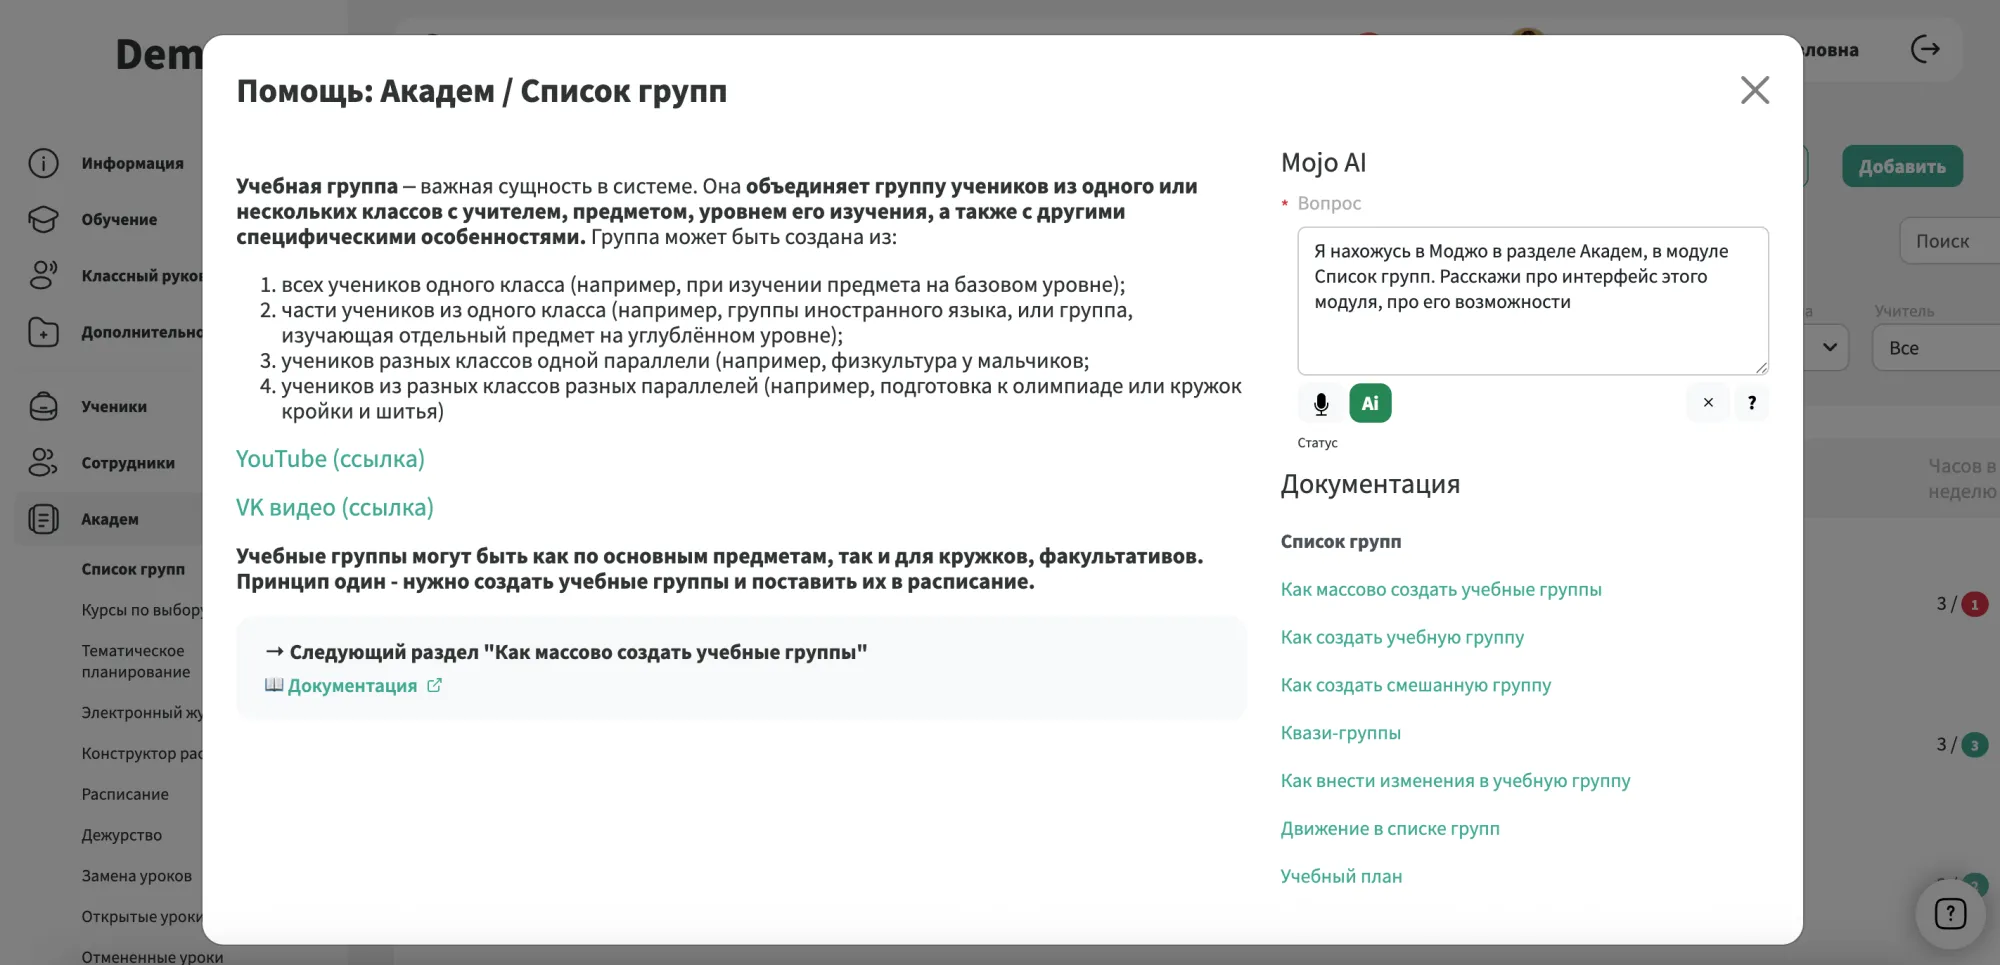Click the Информация sidebar icon

point(43,163)
